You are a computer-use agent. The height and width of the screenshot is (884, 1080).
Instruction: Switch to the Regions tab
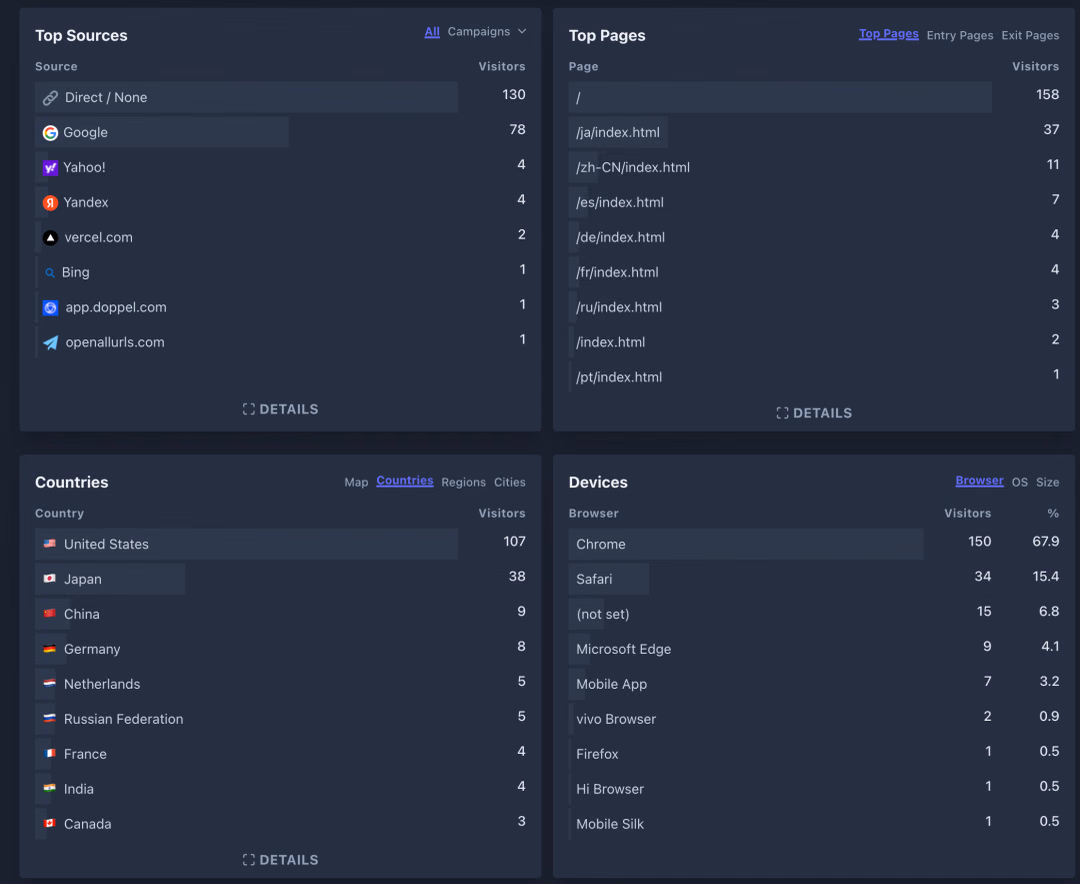[464, 482]
